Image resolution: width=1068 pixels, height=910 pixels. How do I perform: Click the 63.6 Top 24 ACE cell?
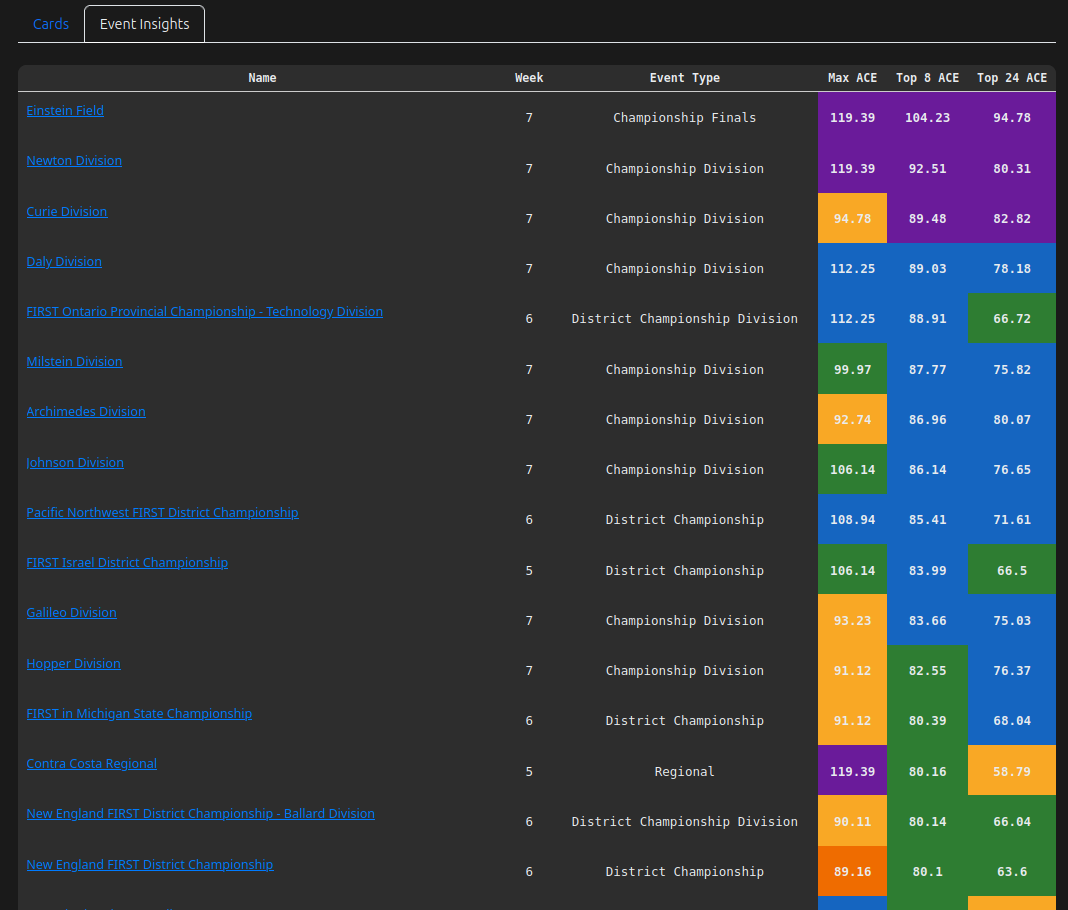pyautogui.click(x=1011, y=871)
